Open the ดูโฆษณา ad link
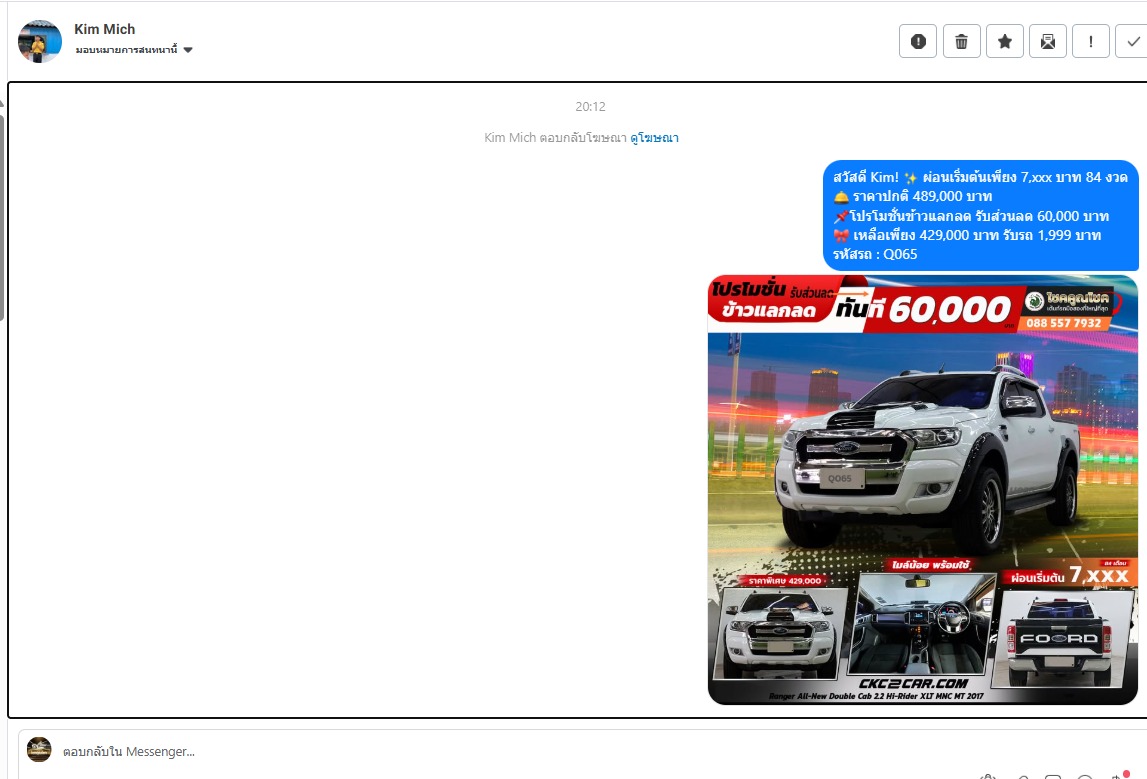Image resolution: width=1147 pixels, height=779 pixels. [654, 138]
